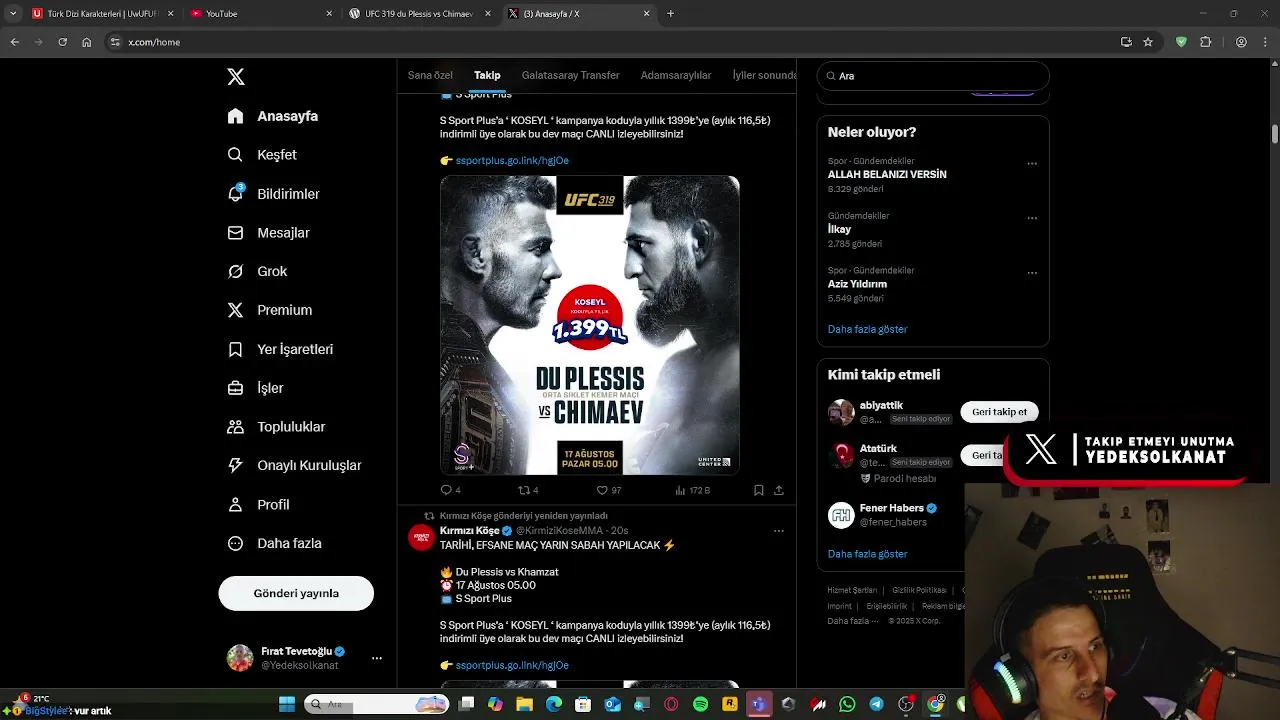Viewport: 1280px width, 720px height.
Task: Open more options for Aziz Yıldırım trend
Action: 1032,273
